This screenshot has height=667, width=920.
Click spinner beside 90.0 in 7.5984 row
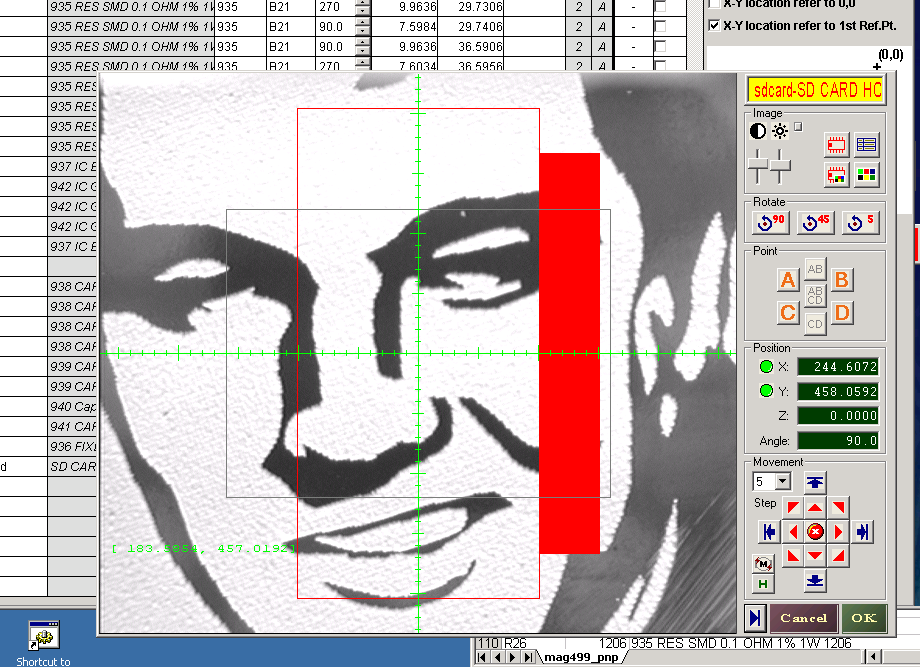[x=363, y=26]
